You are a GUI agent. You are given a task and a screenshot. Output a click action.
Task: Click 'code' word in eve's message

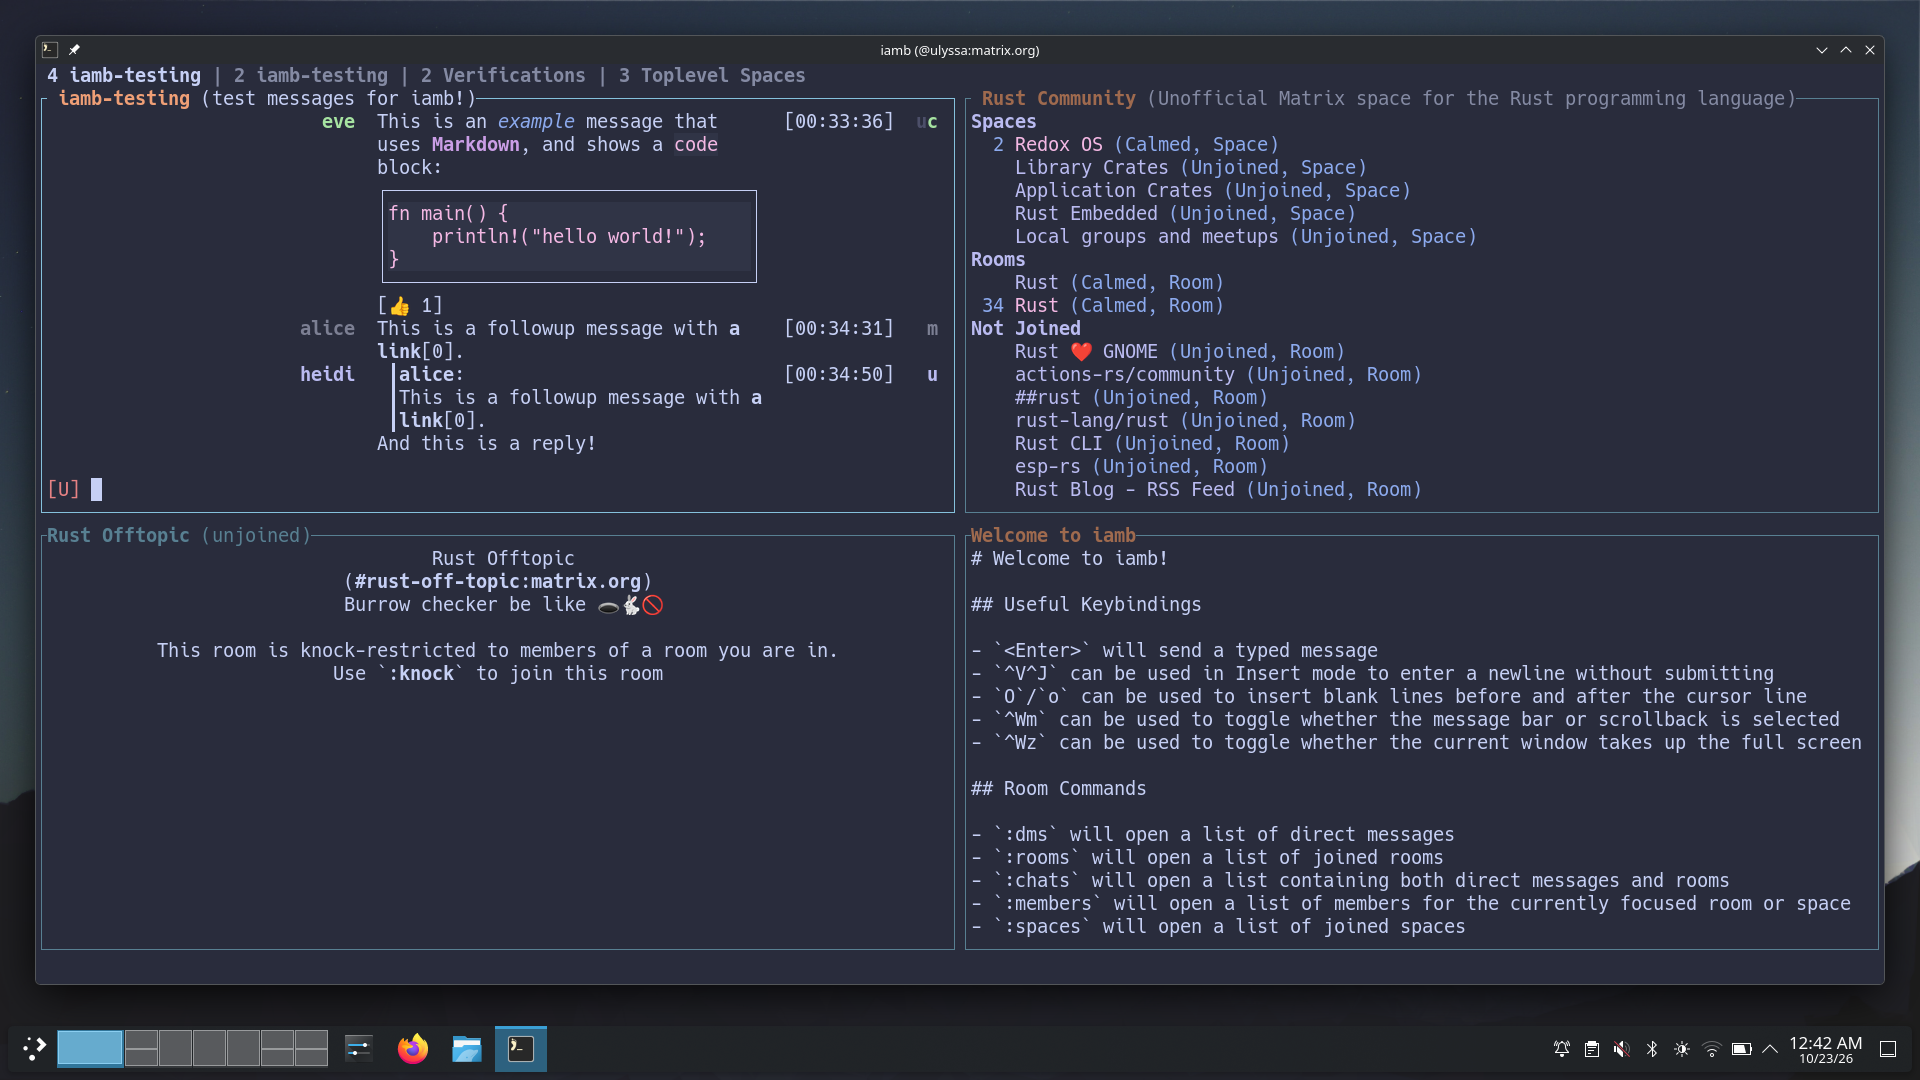(x=696, y=144)
